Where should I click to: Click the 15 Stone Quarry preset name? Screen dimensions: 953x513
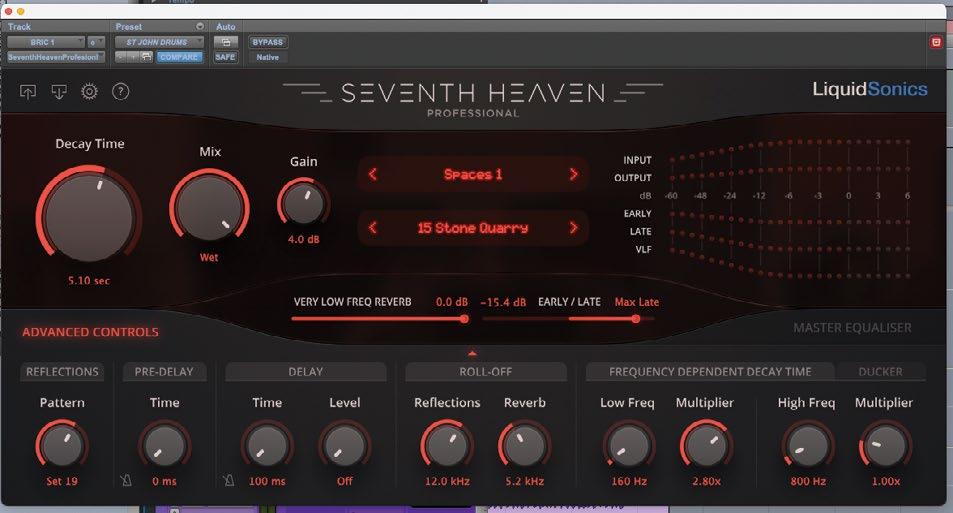point(473,228)
